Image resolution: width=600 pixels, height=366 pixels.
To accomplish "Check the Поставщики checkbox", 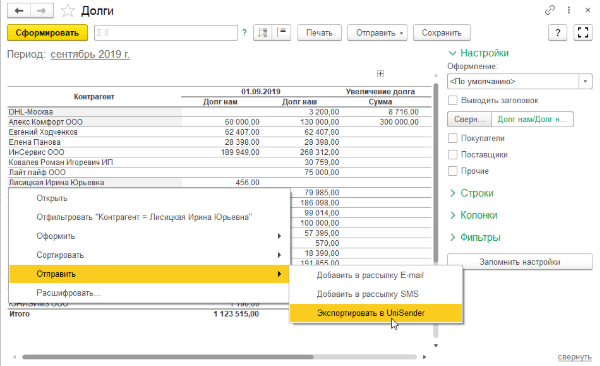I will pyautogui.click(x=453, y=155).
